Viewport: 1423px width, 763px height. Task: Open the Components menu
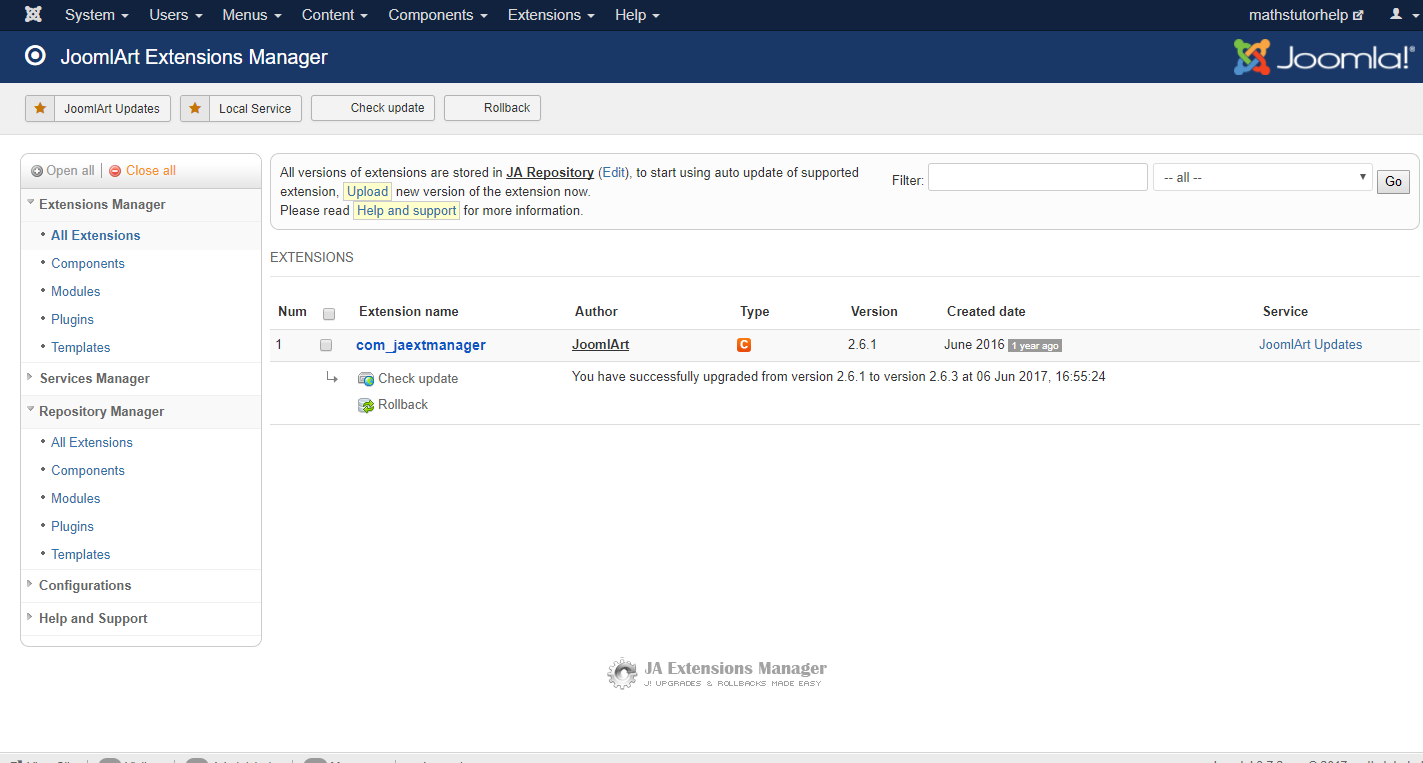pyautogui.click(x=438, y=15)
